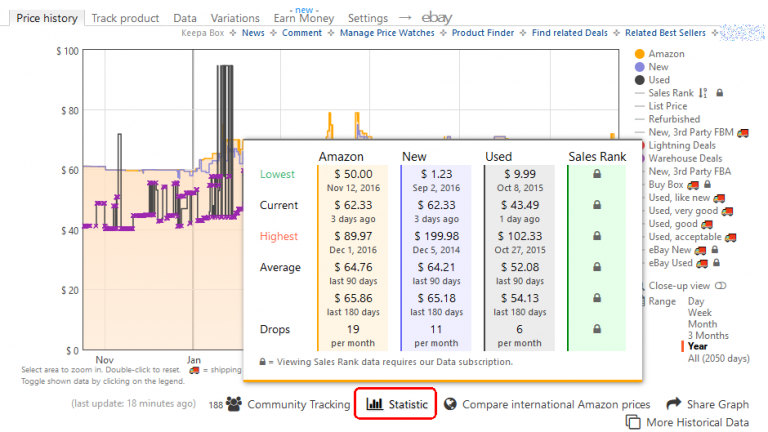Screen dimensions: 768x432
Task: Click the Community Tracking people icon
Action: tap(234, 404)
